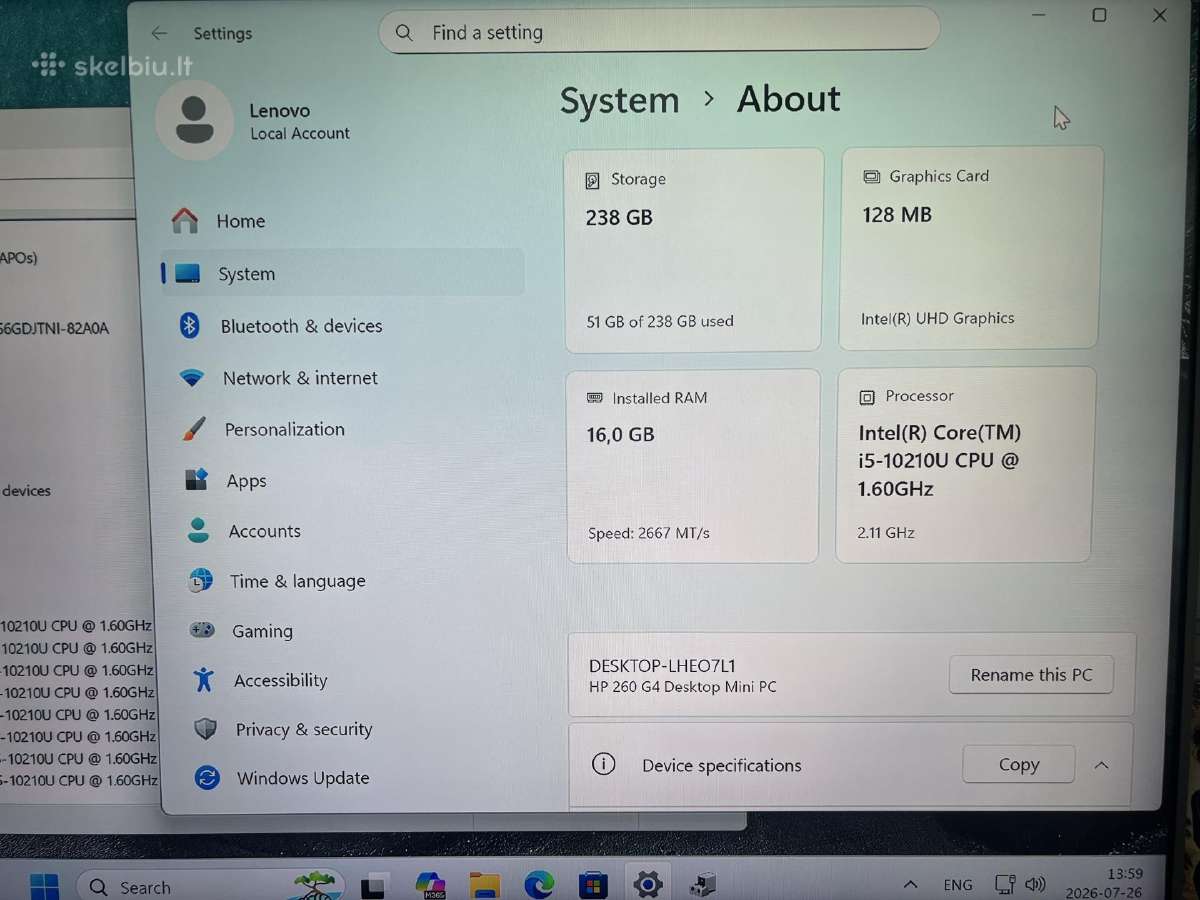Open the Storage 238 GB card
1200x900 pixels.
(x=694, y=250)
